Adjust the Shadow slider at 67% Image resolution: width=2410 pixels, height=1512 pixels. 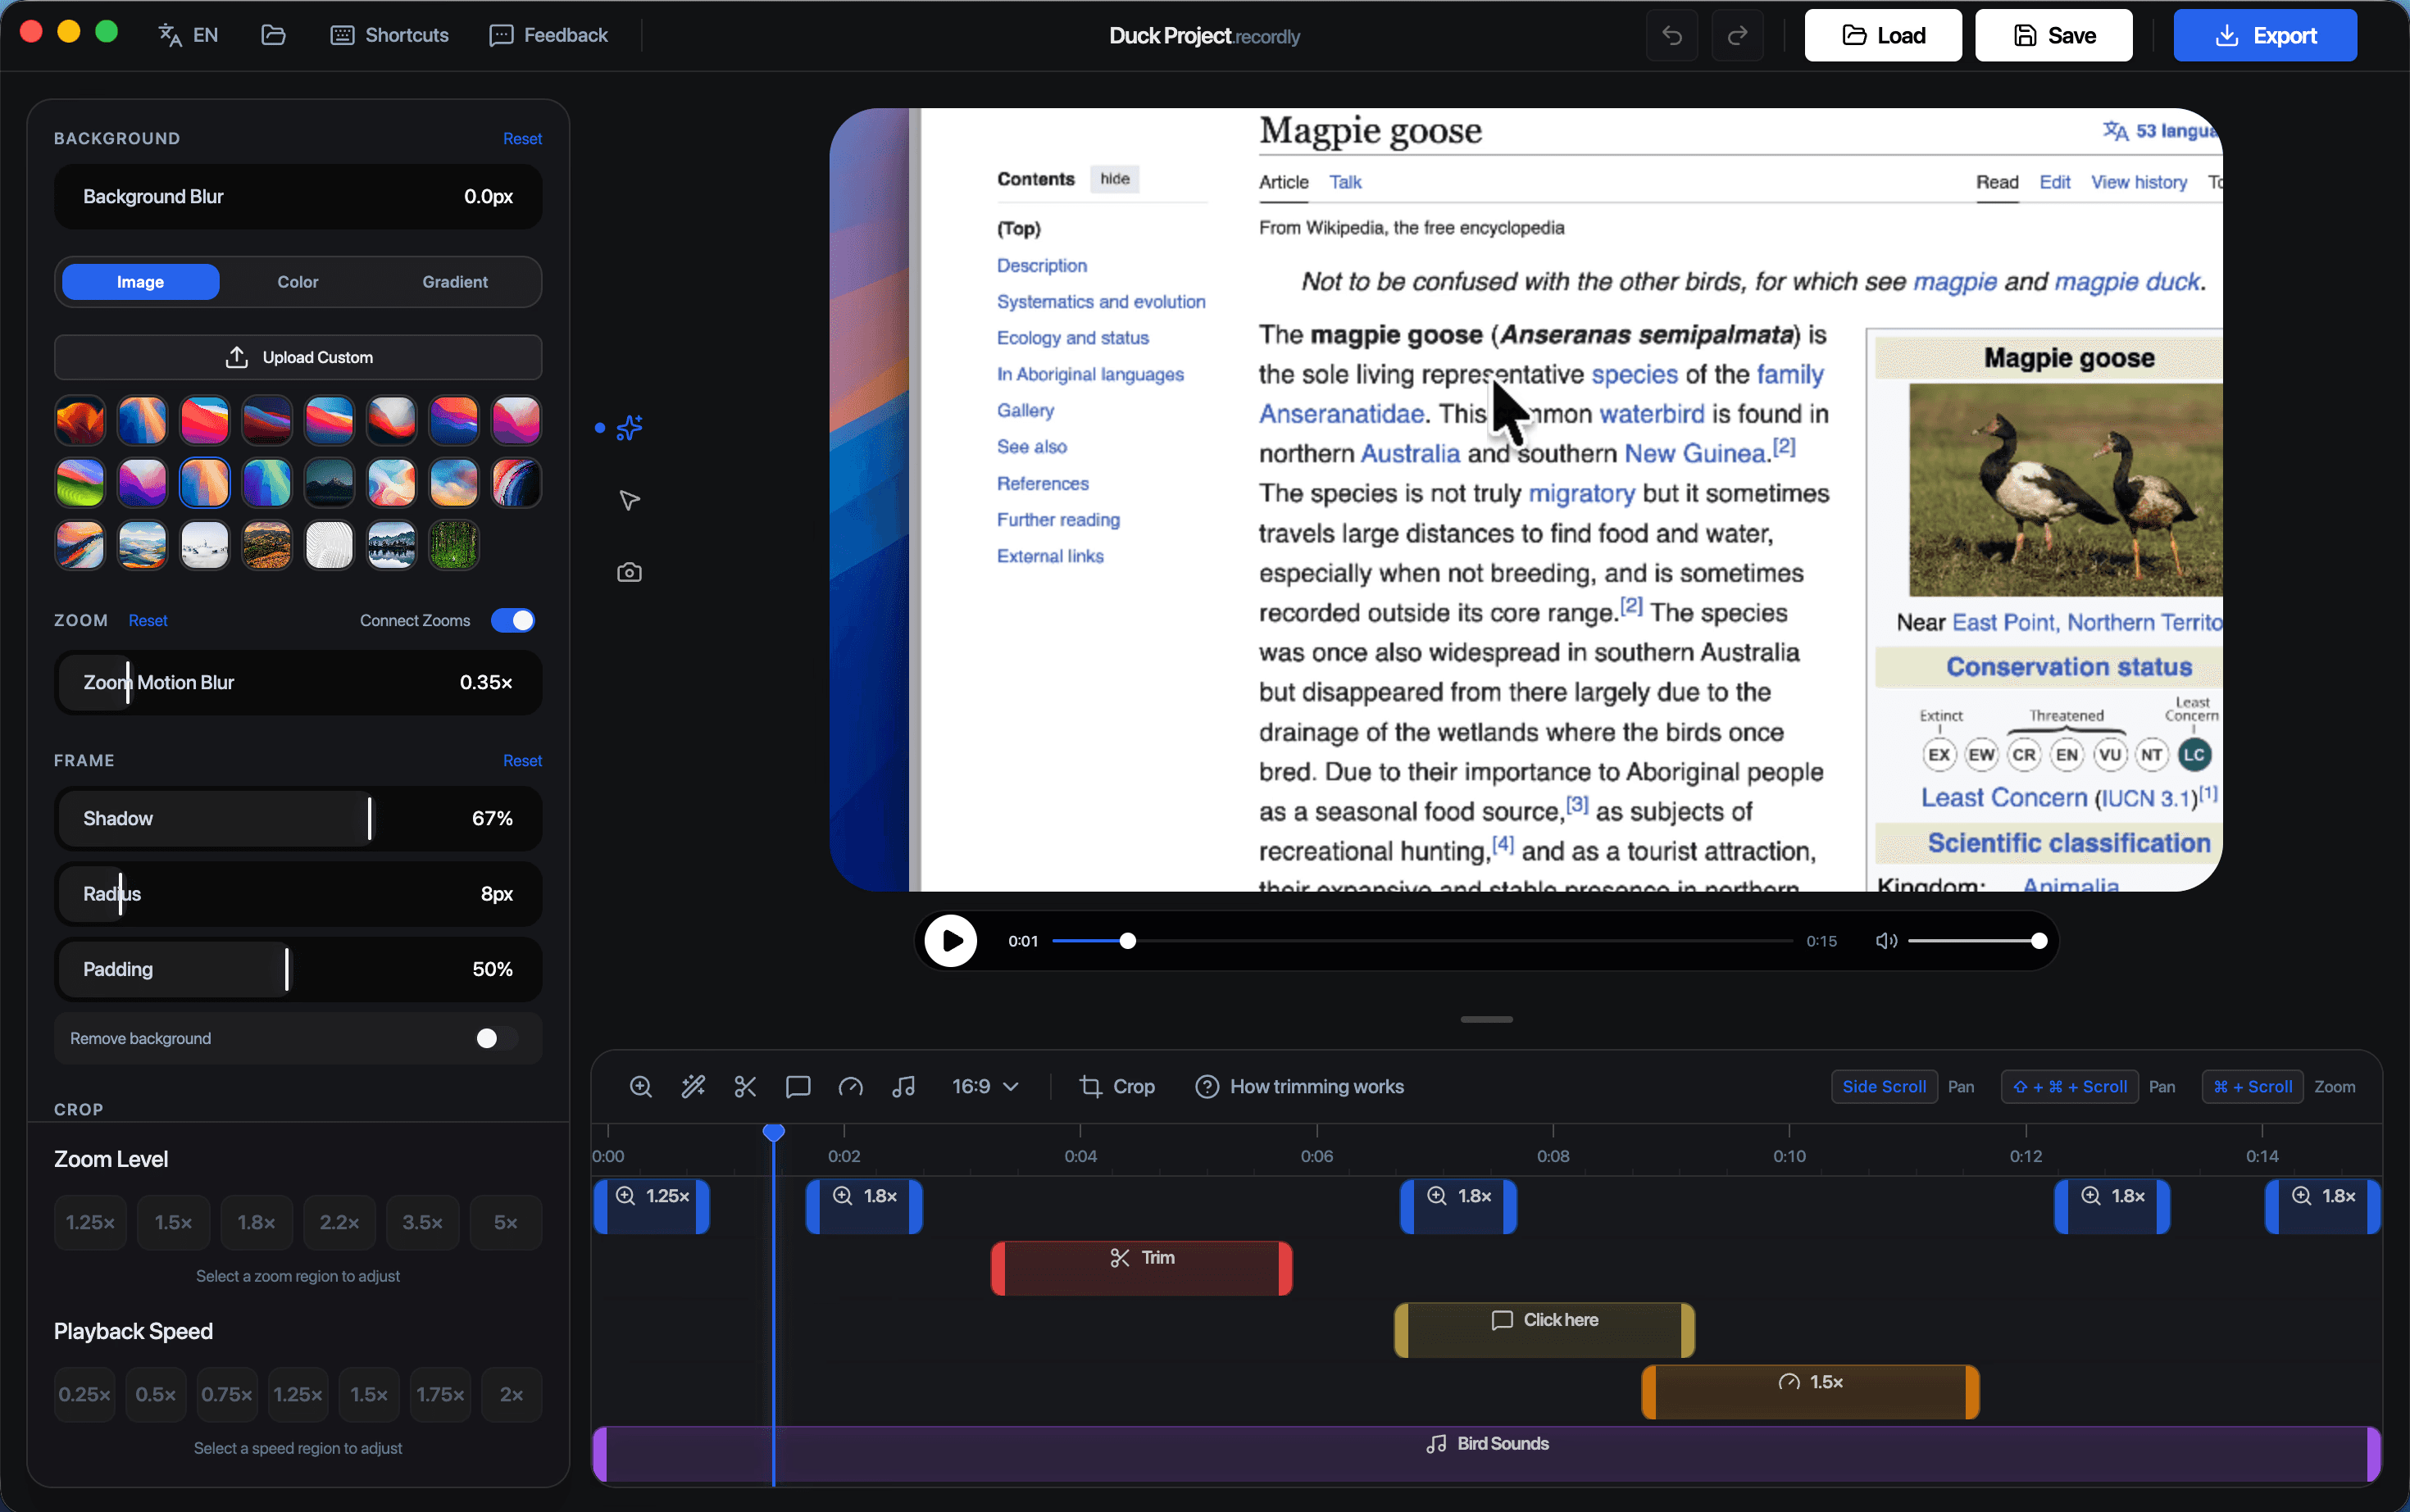[370, 818]
